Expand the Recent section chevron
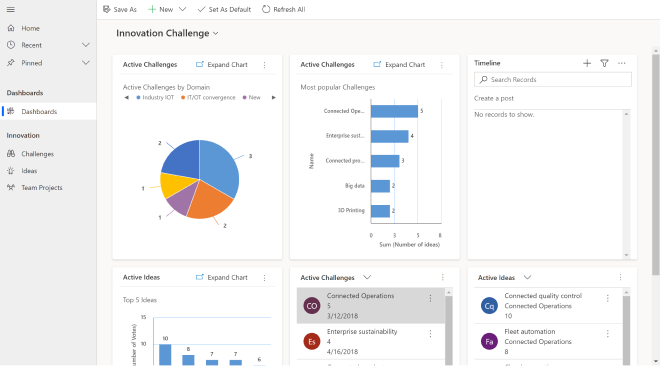Screen dimensions: 660x374 [x=85, y=45]
